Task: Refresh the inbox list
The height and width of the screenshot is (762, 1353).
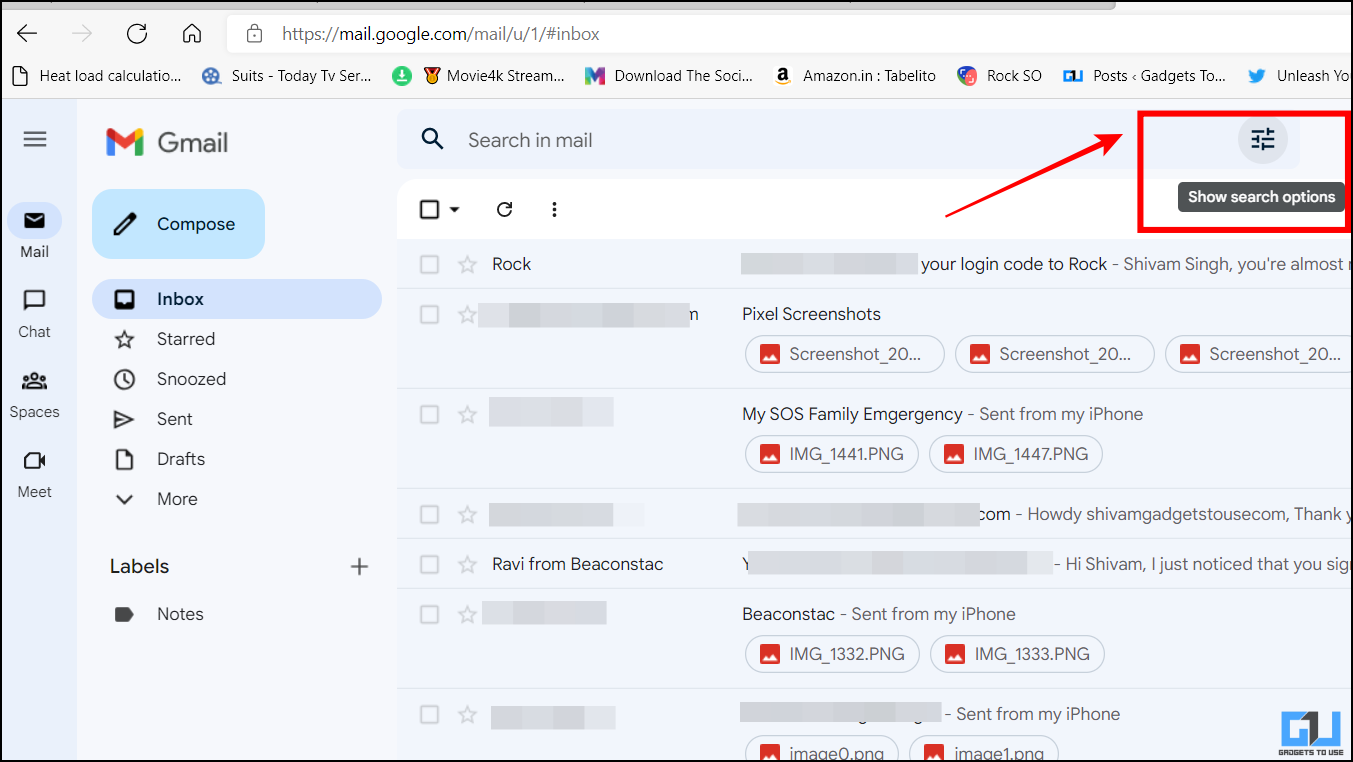Action: 505,209
